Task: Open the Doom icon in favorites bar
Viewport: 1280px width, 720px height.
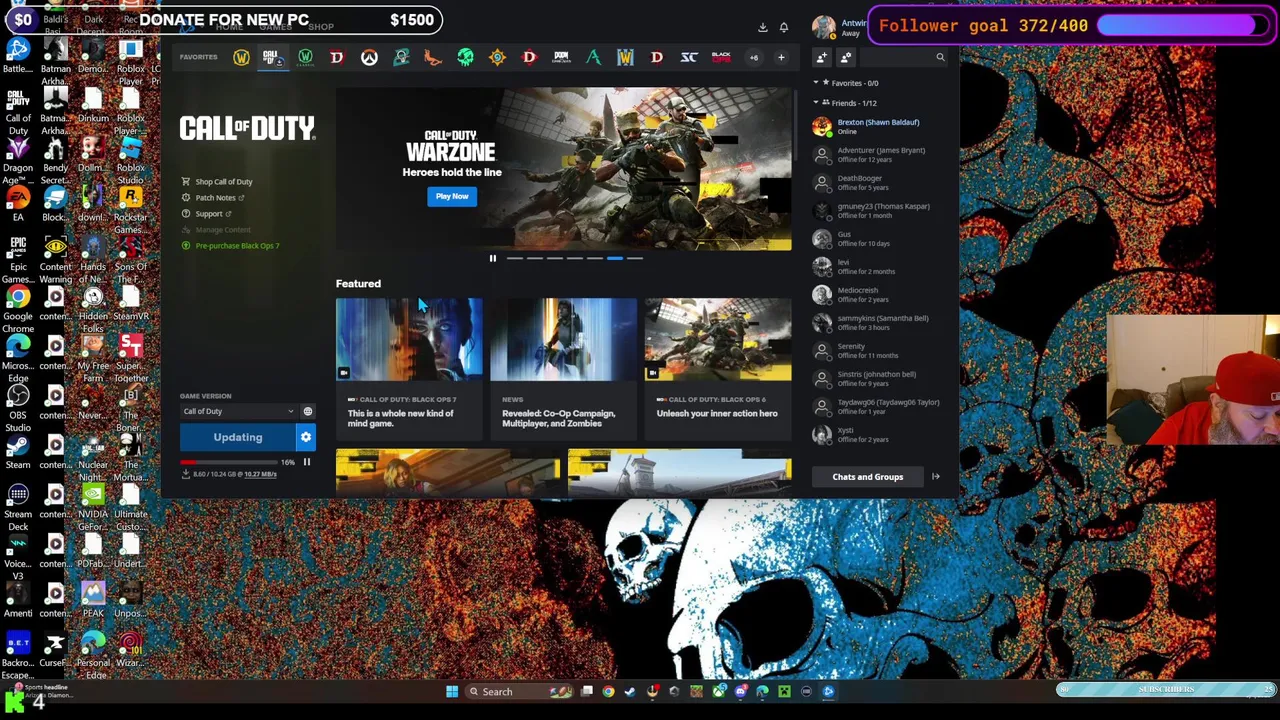Action: coord(561,58)
